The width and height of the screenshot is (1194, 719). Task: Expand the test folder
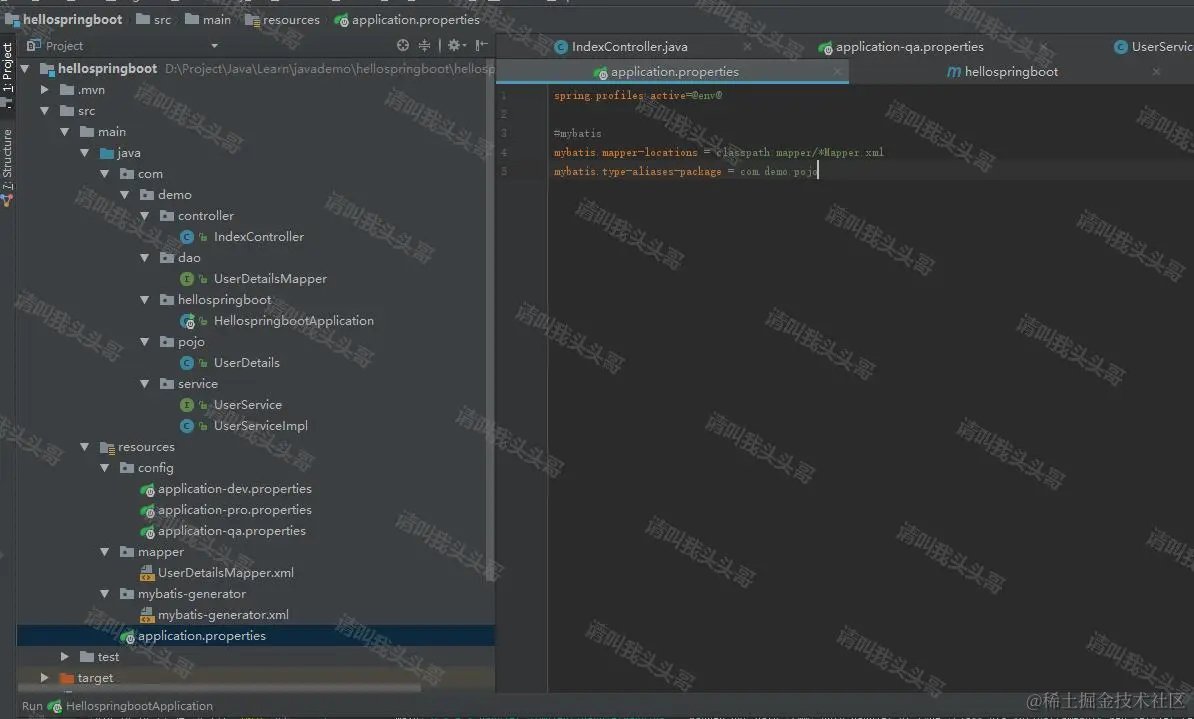pos(64,656)
